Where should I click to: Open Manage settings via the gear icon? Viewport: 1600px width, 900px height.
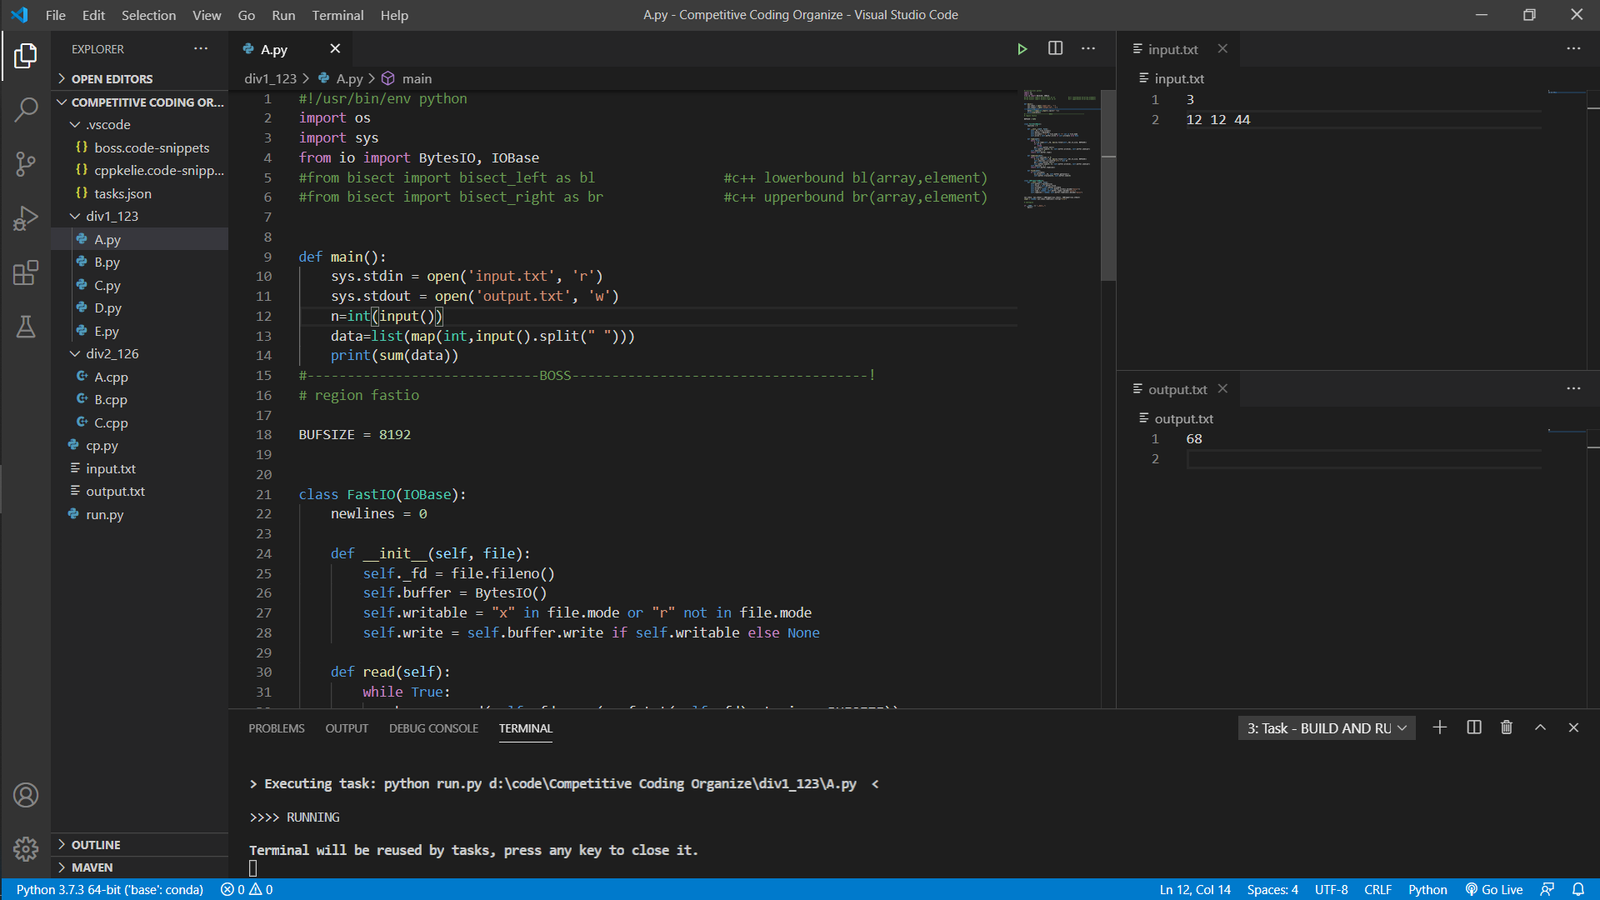[26, 849]
